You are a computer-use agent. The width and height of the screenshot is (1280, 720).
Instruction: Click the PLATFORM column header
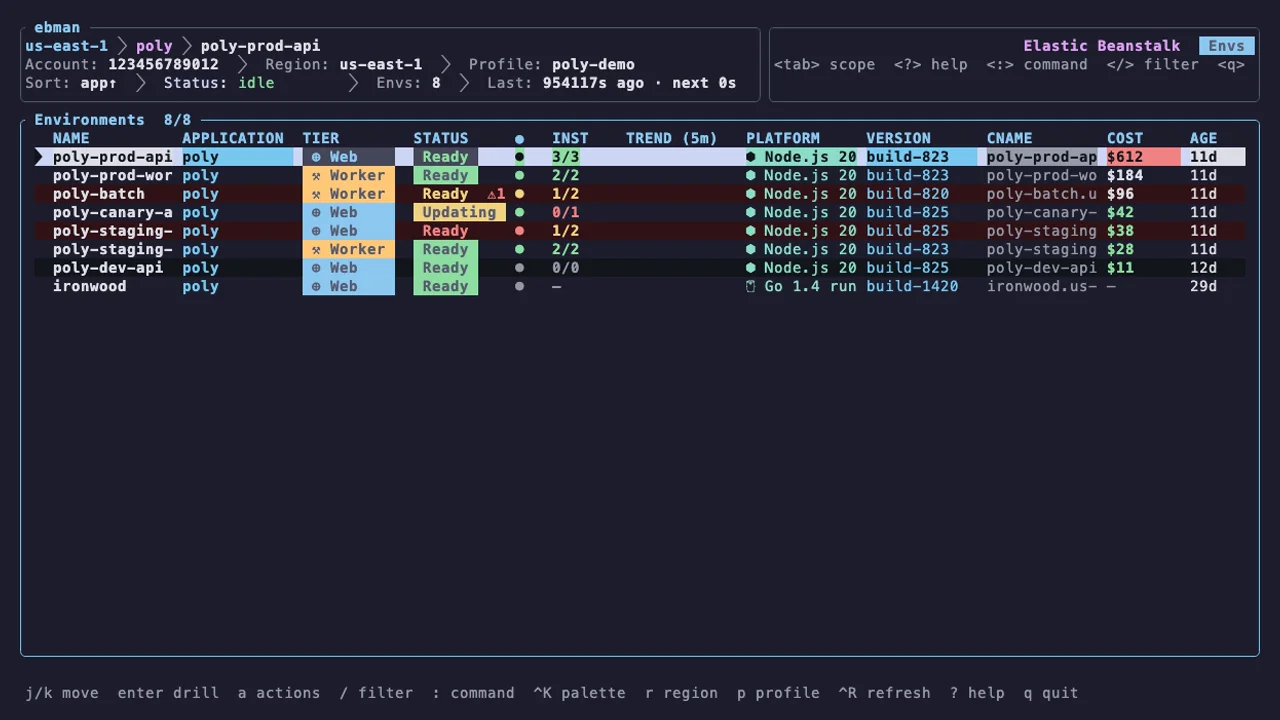[x=783, y=139]
